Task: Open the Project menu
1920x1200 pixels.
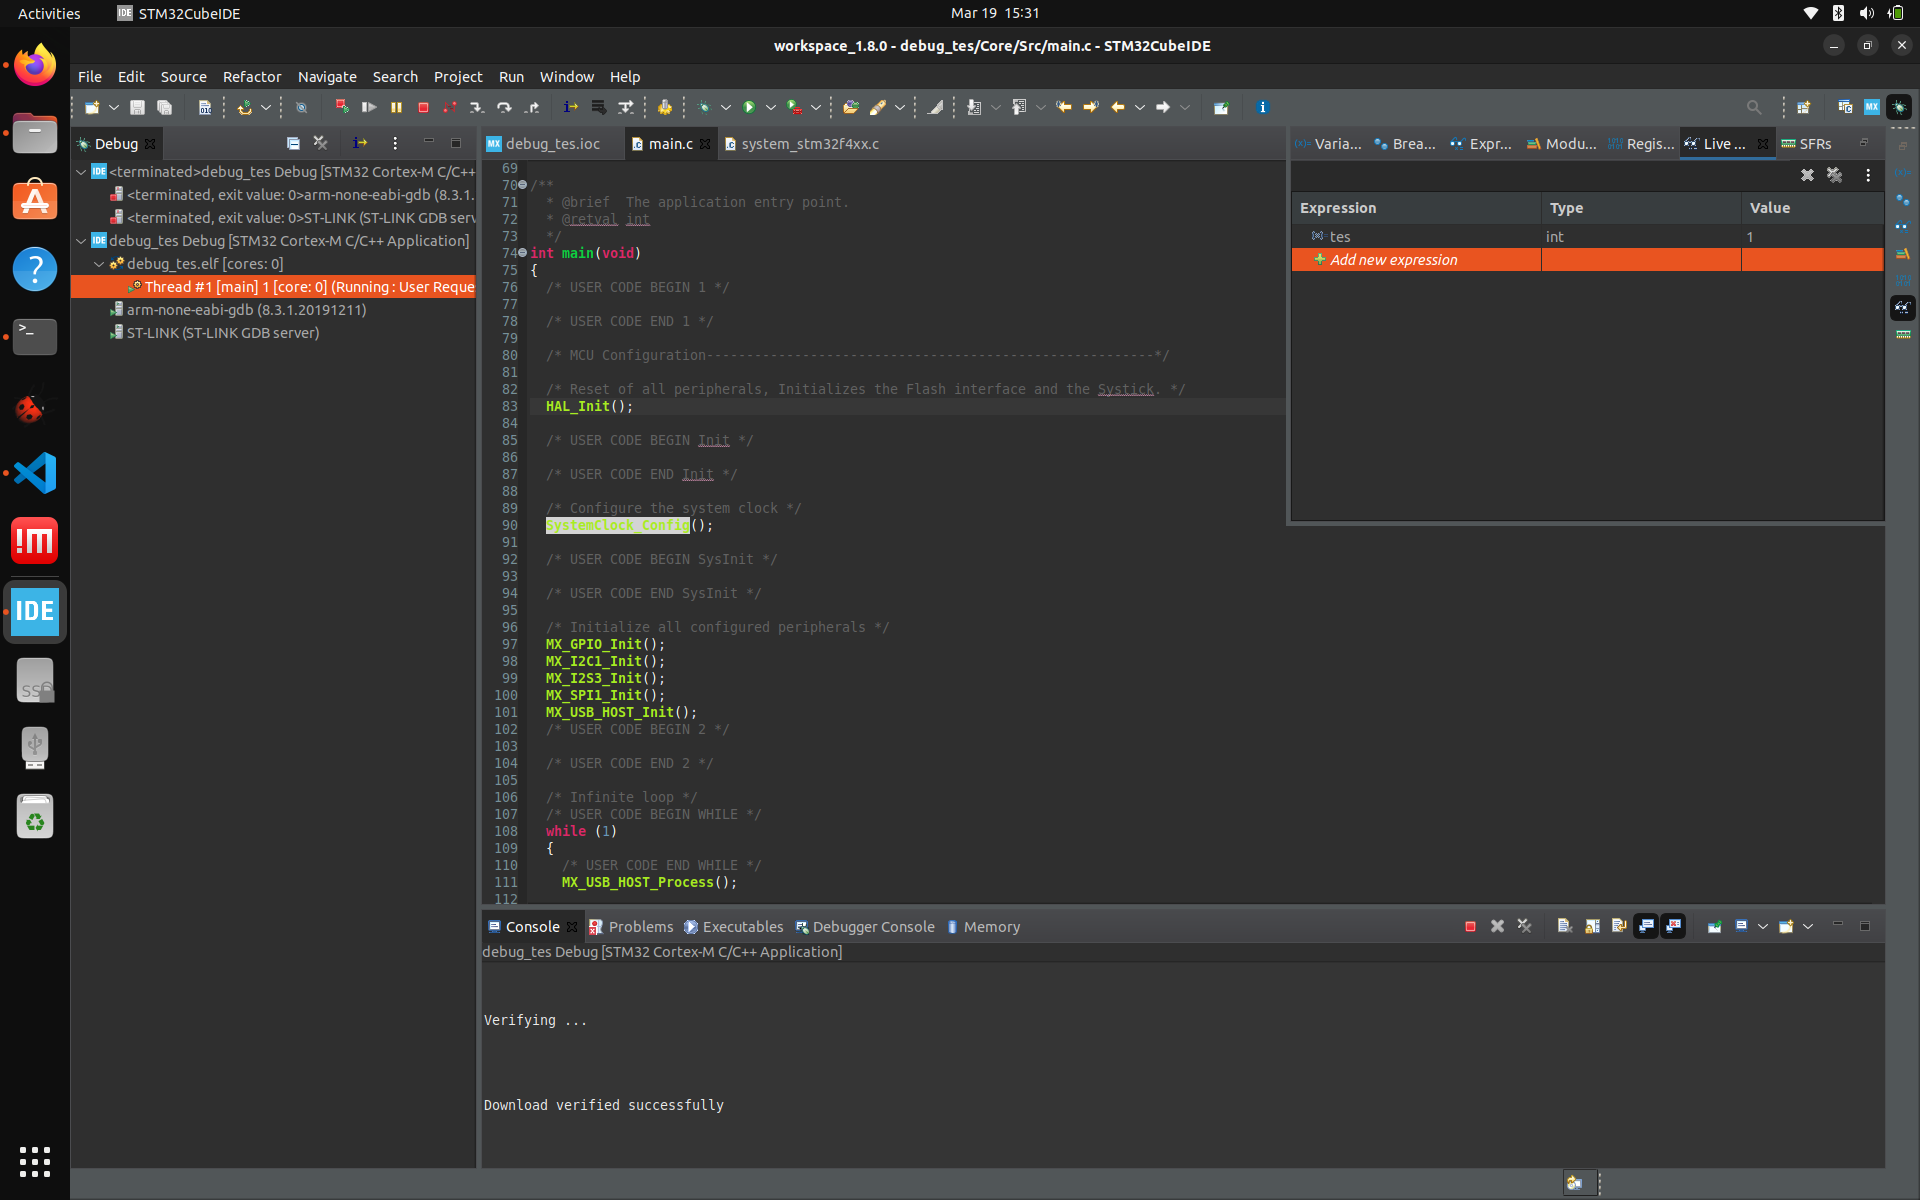Action: point(458,77)
